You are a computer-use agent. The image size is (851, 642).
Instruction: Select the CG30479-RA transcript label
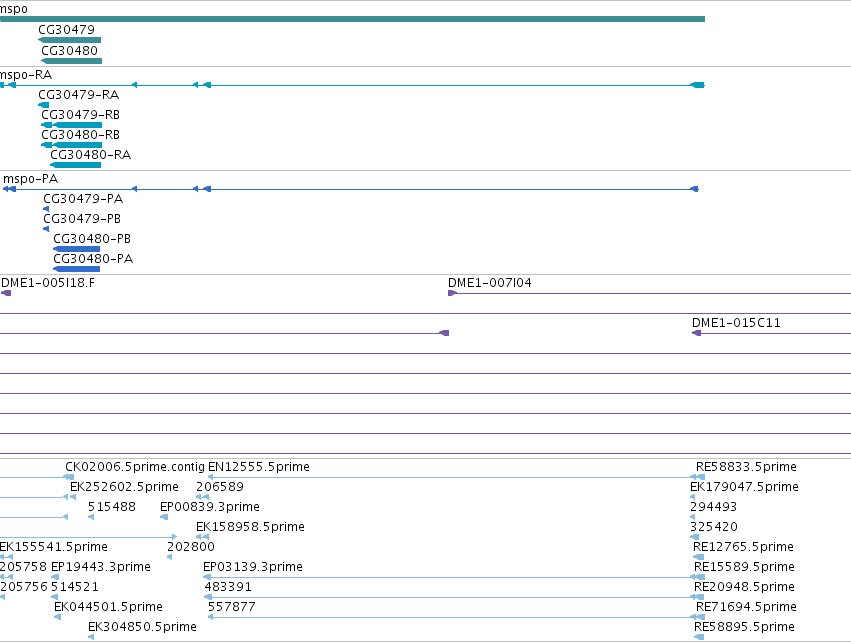(79, 95)
